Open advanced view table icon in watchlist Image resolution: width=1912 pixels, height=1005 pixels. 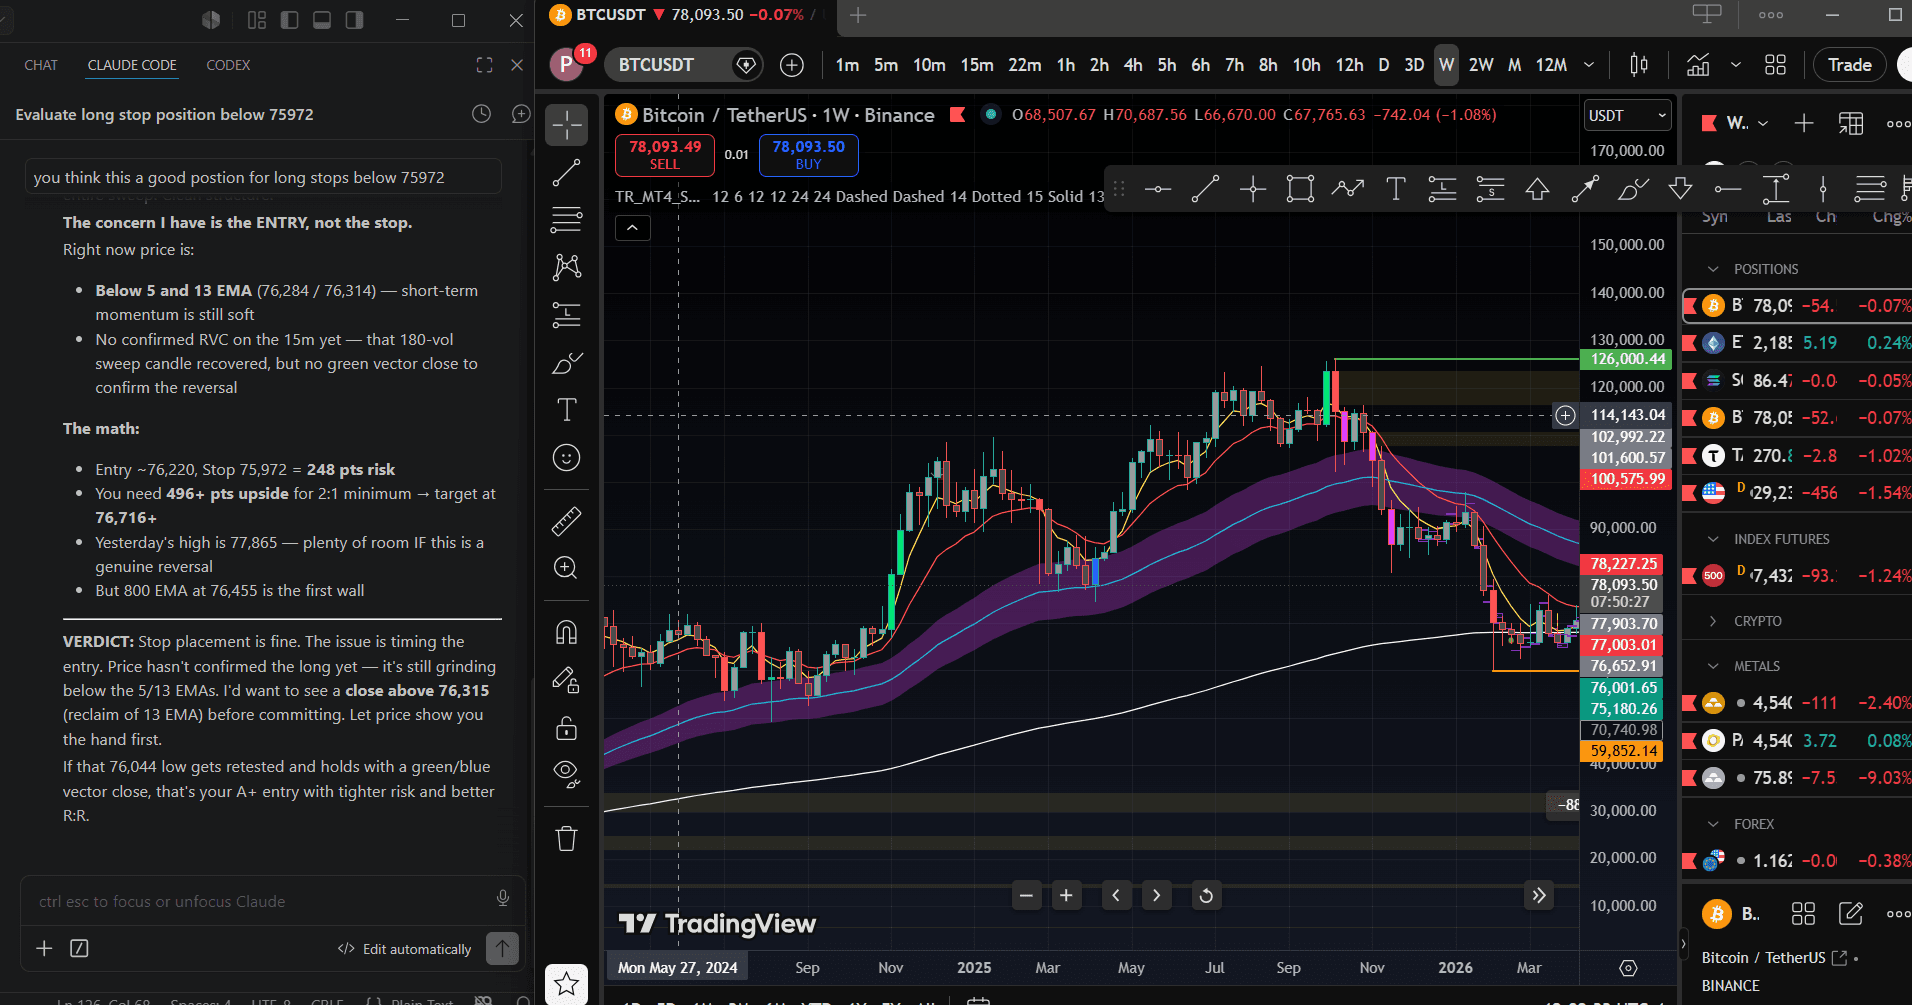[1851, 123]
